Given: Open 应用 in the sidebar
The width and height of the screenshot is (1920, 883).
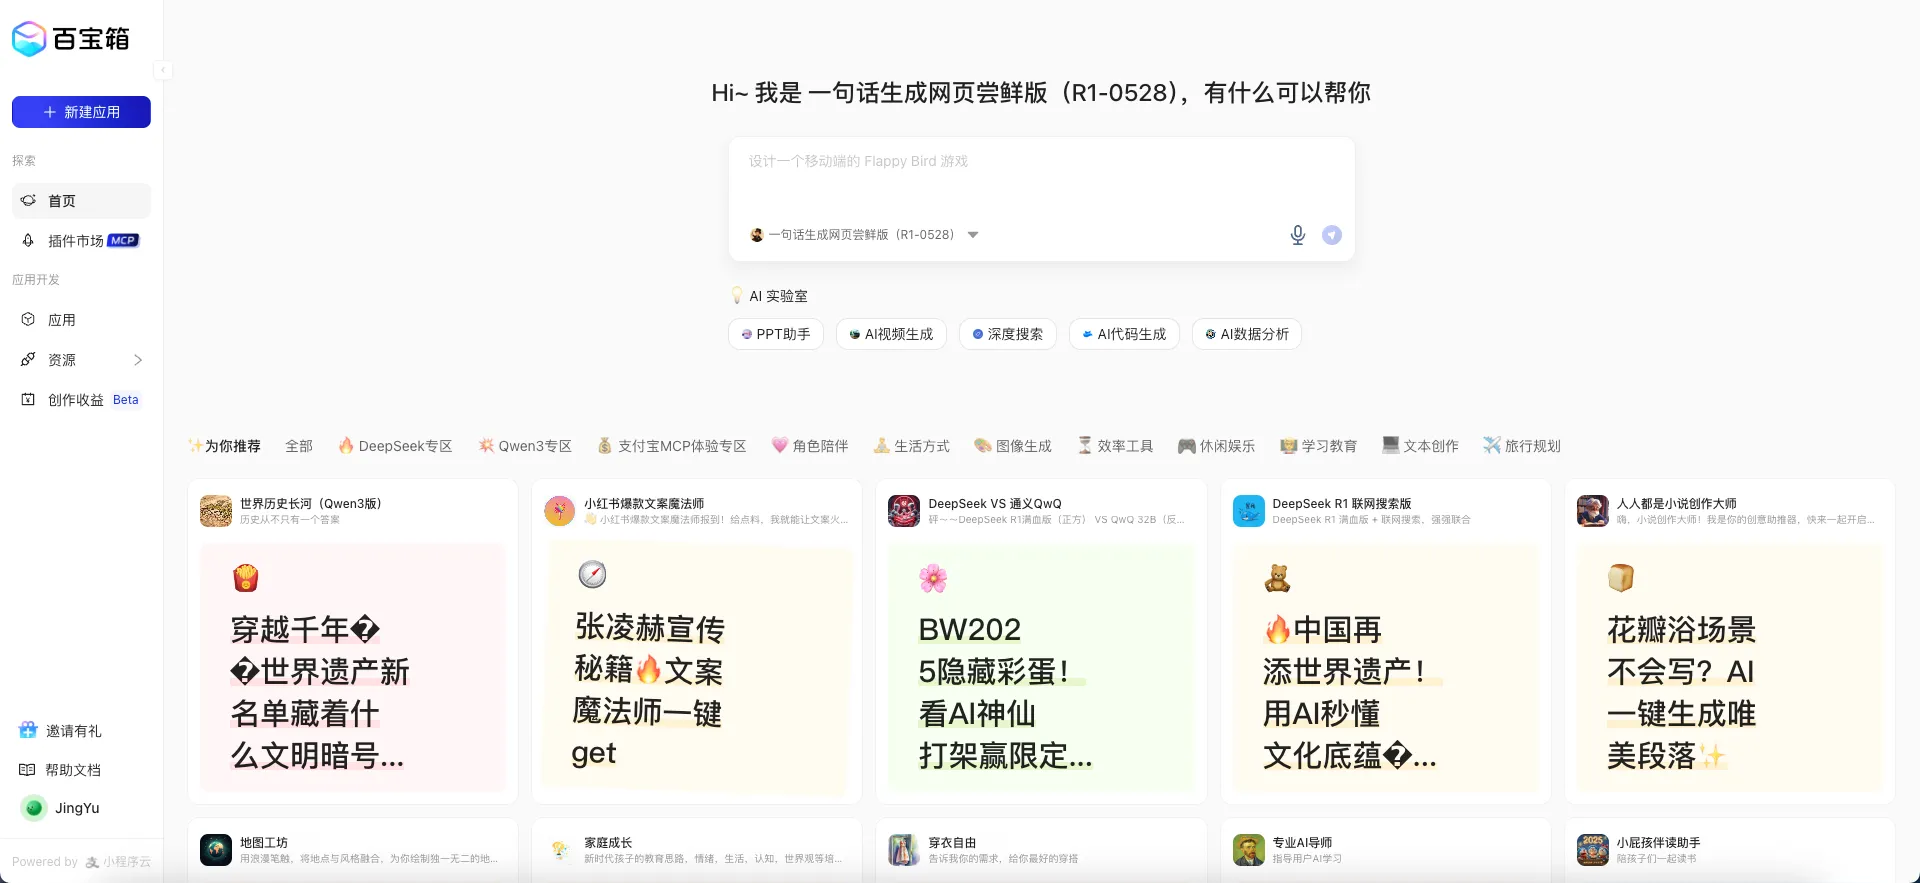Looking at the screenshot, I should tap(81, 320).
